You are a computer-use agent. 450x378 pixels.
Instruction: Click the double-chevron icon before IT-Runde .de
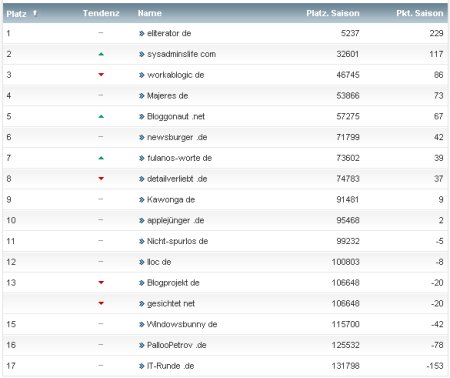tap(142, 366)
